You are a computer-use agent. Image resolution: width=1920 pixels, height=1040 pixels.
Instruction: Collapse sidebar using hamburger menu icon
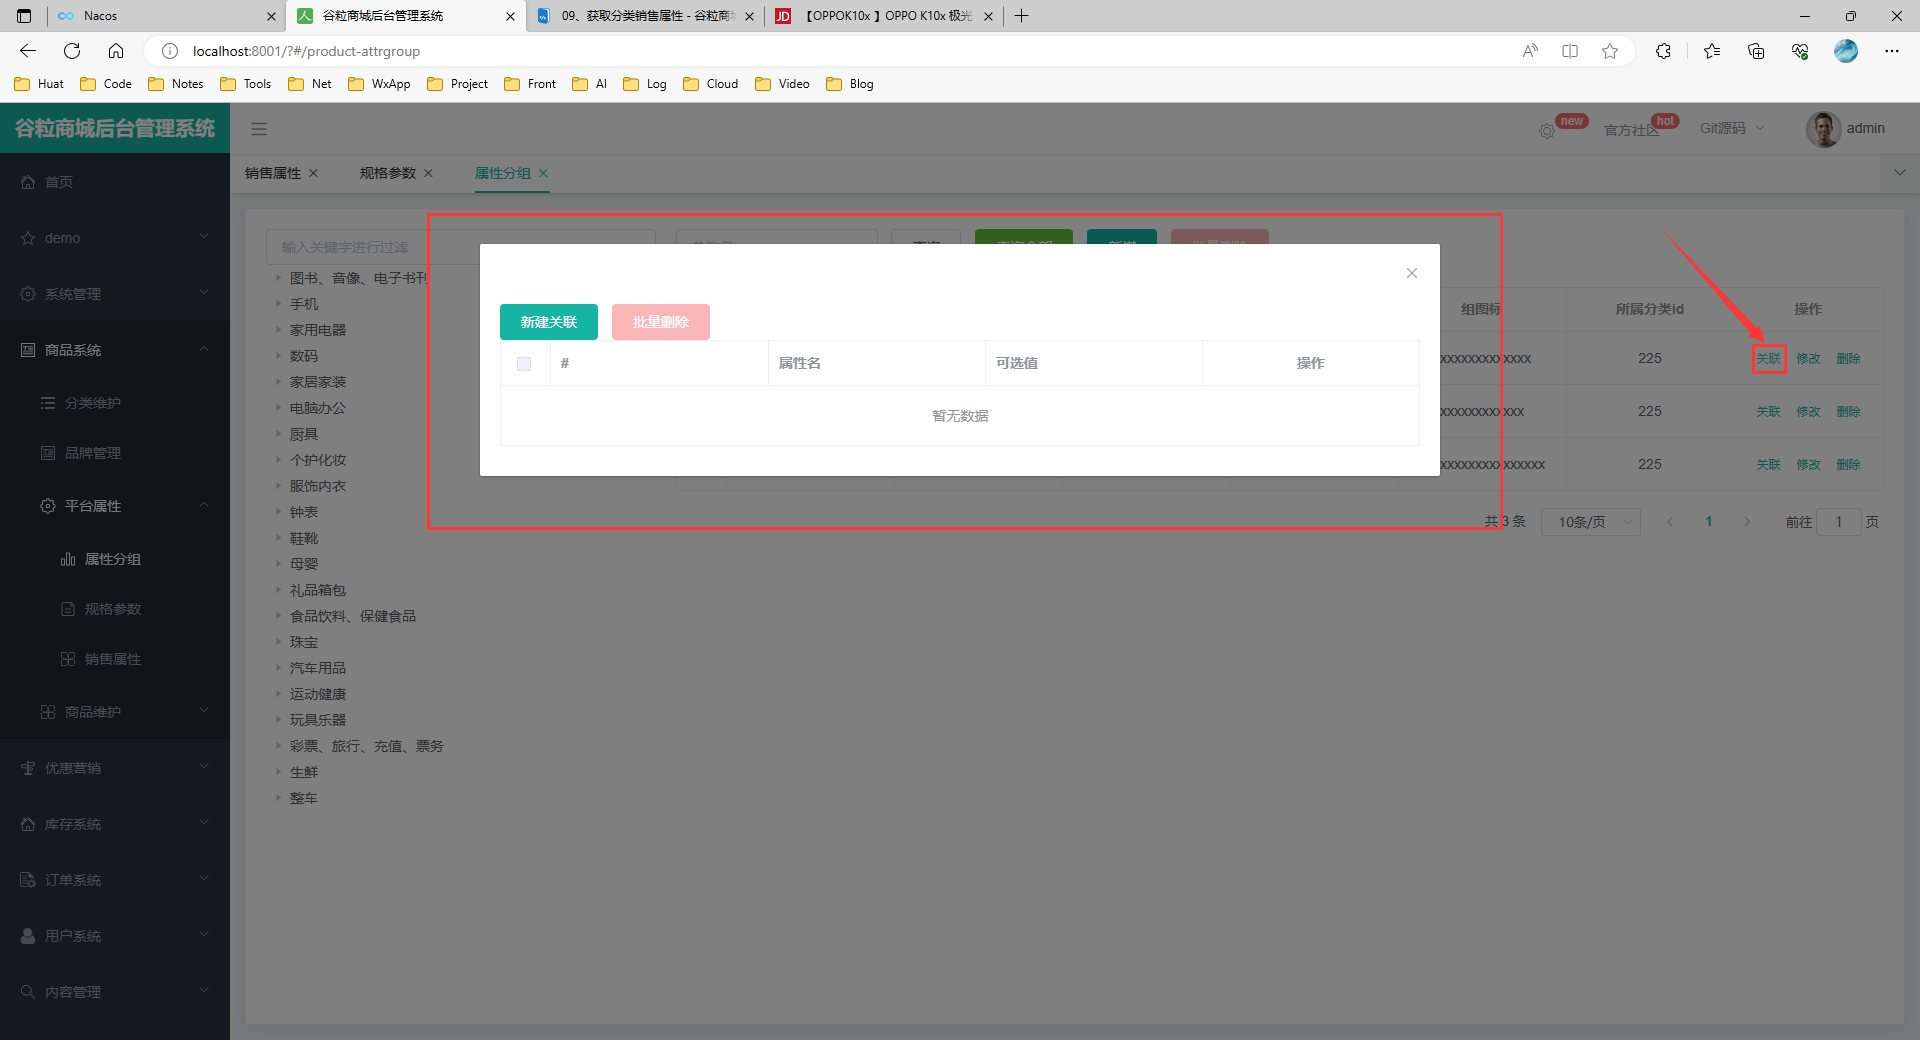(x=259, y=129)
